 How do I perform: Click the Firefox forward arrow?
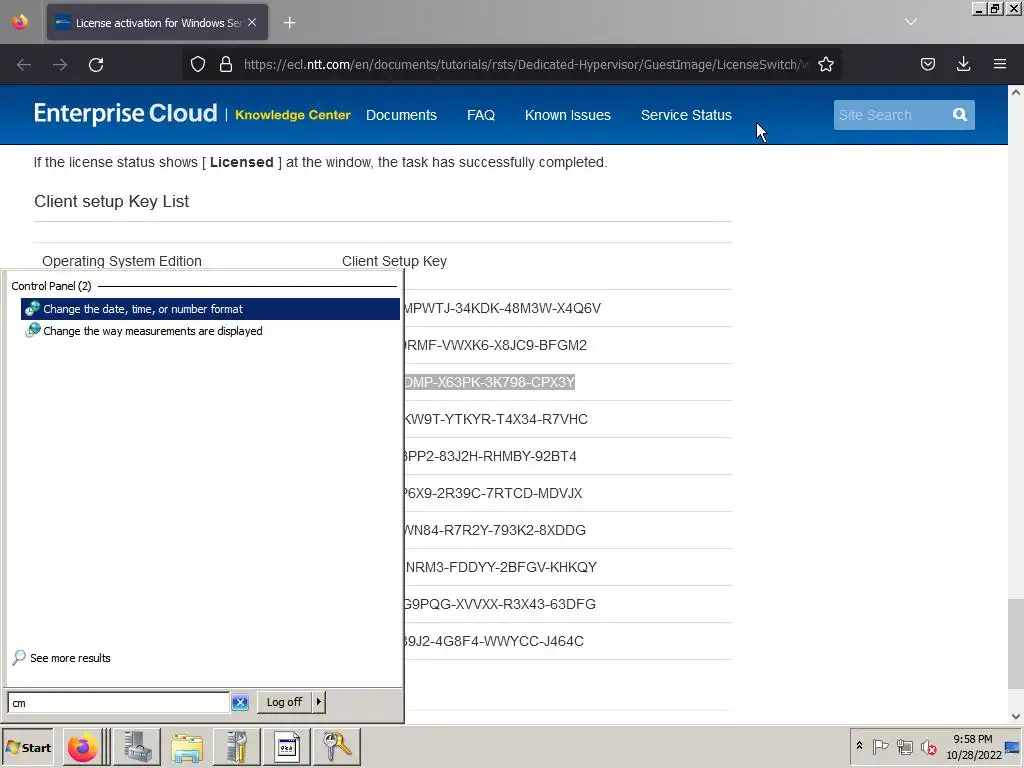point(60,65)
